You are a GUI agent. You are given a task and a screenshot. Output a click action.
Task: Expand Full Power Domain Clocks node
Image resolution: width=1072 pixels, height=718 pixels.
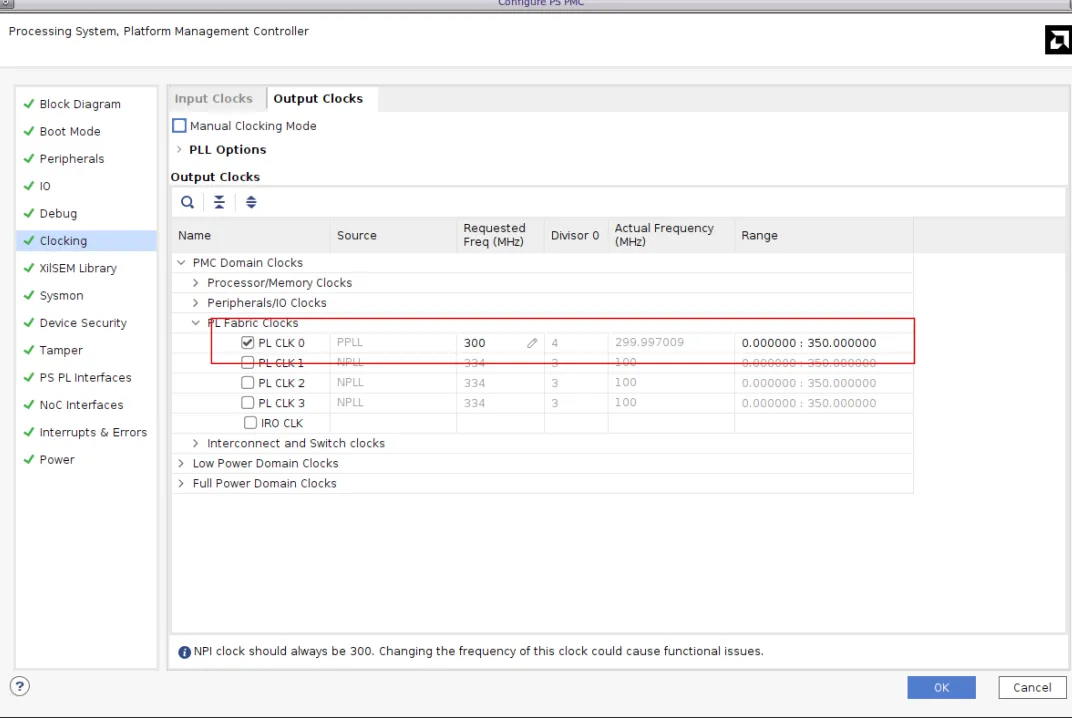[x=181, y=483]
